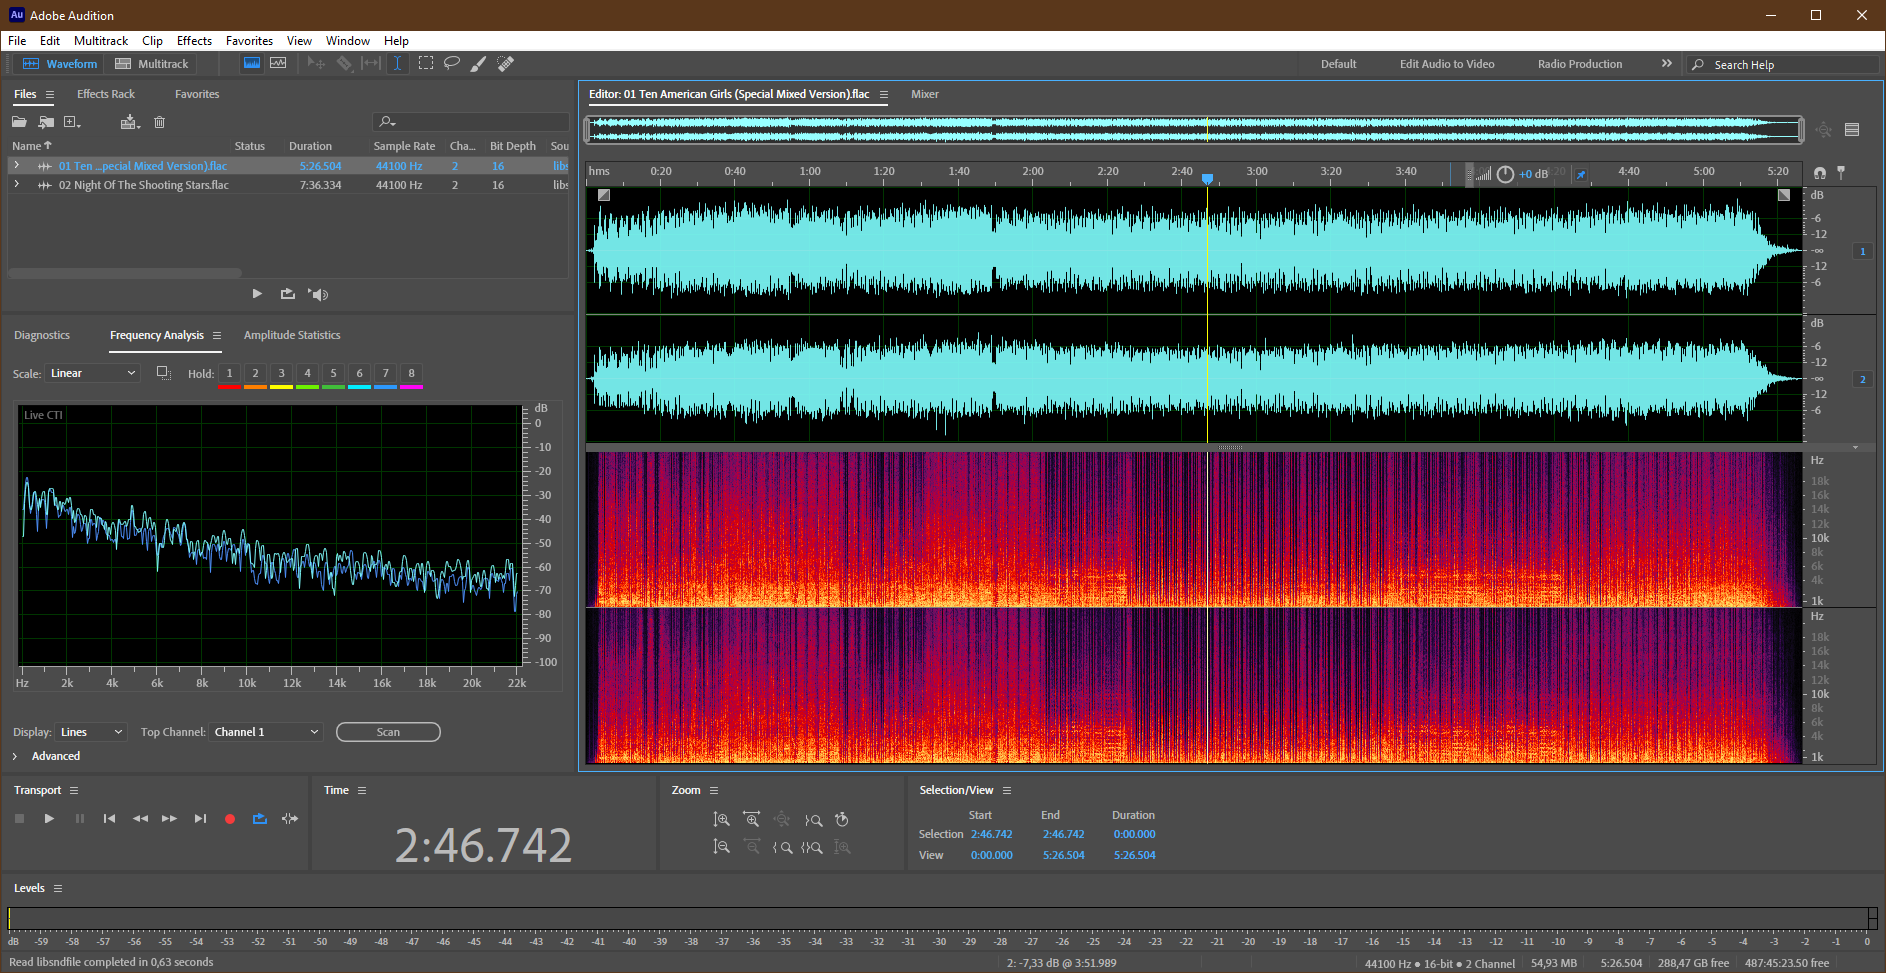Open the Scale Linear dropdown
Screen dimensions: 1886x973
(x=92, y=373)
